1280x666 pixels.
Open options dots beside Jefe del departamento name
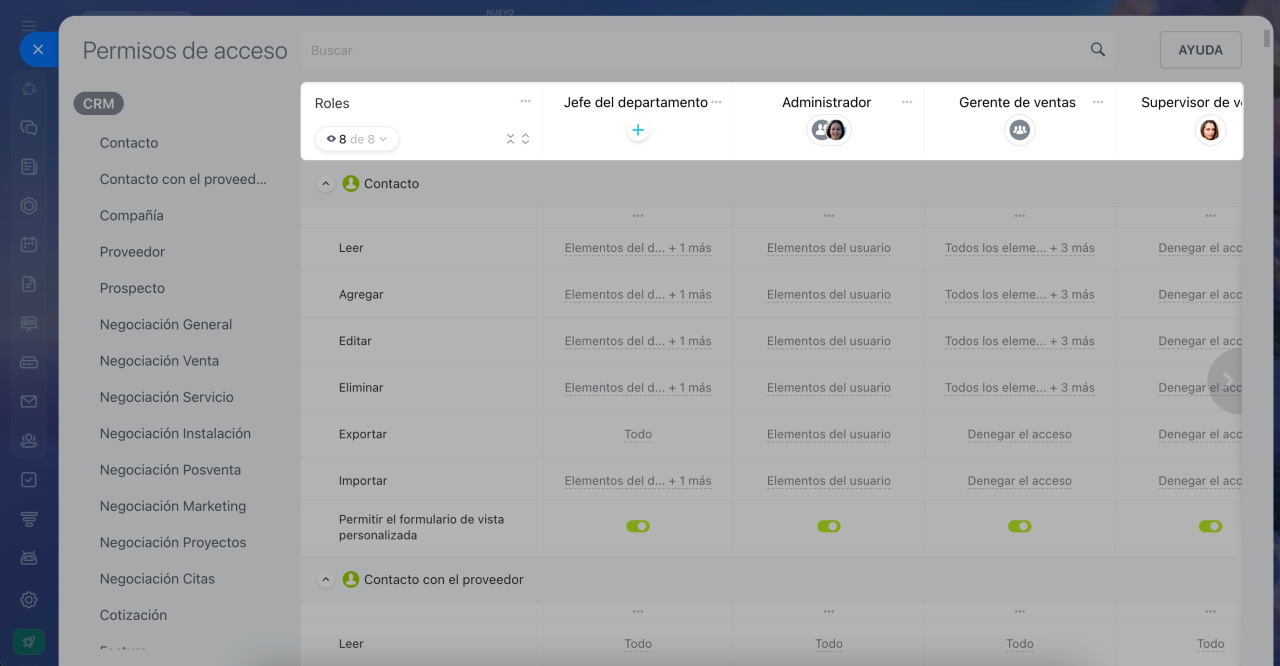[716, 102]
